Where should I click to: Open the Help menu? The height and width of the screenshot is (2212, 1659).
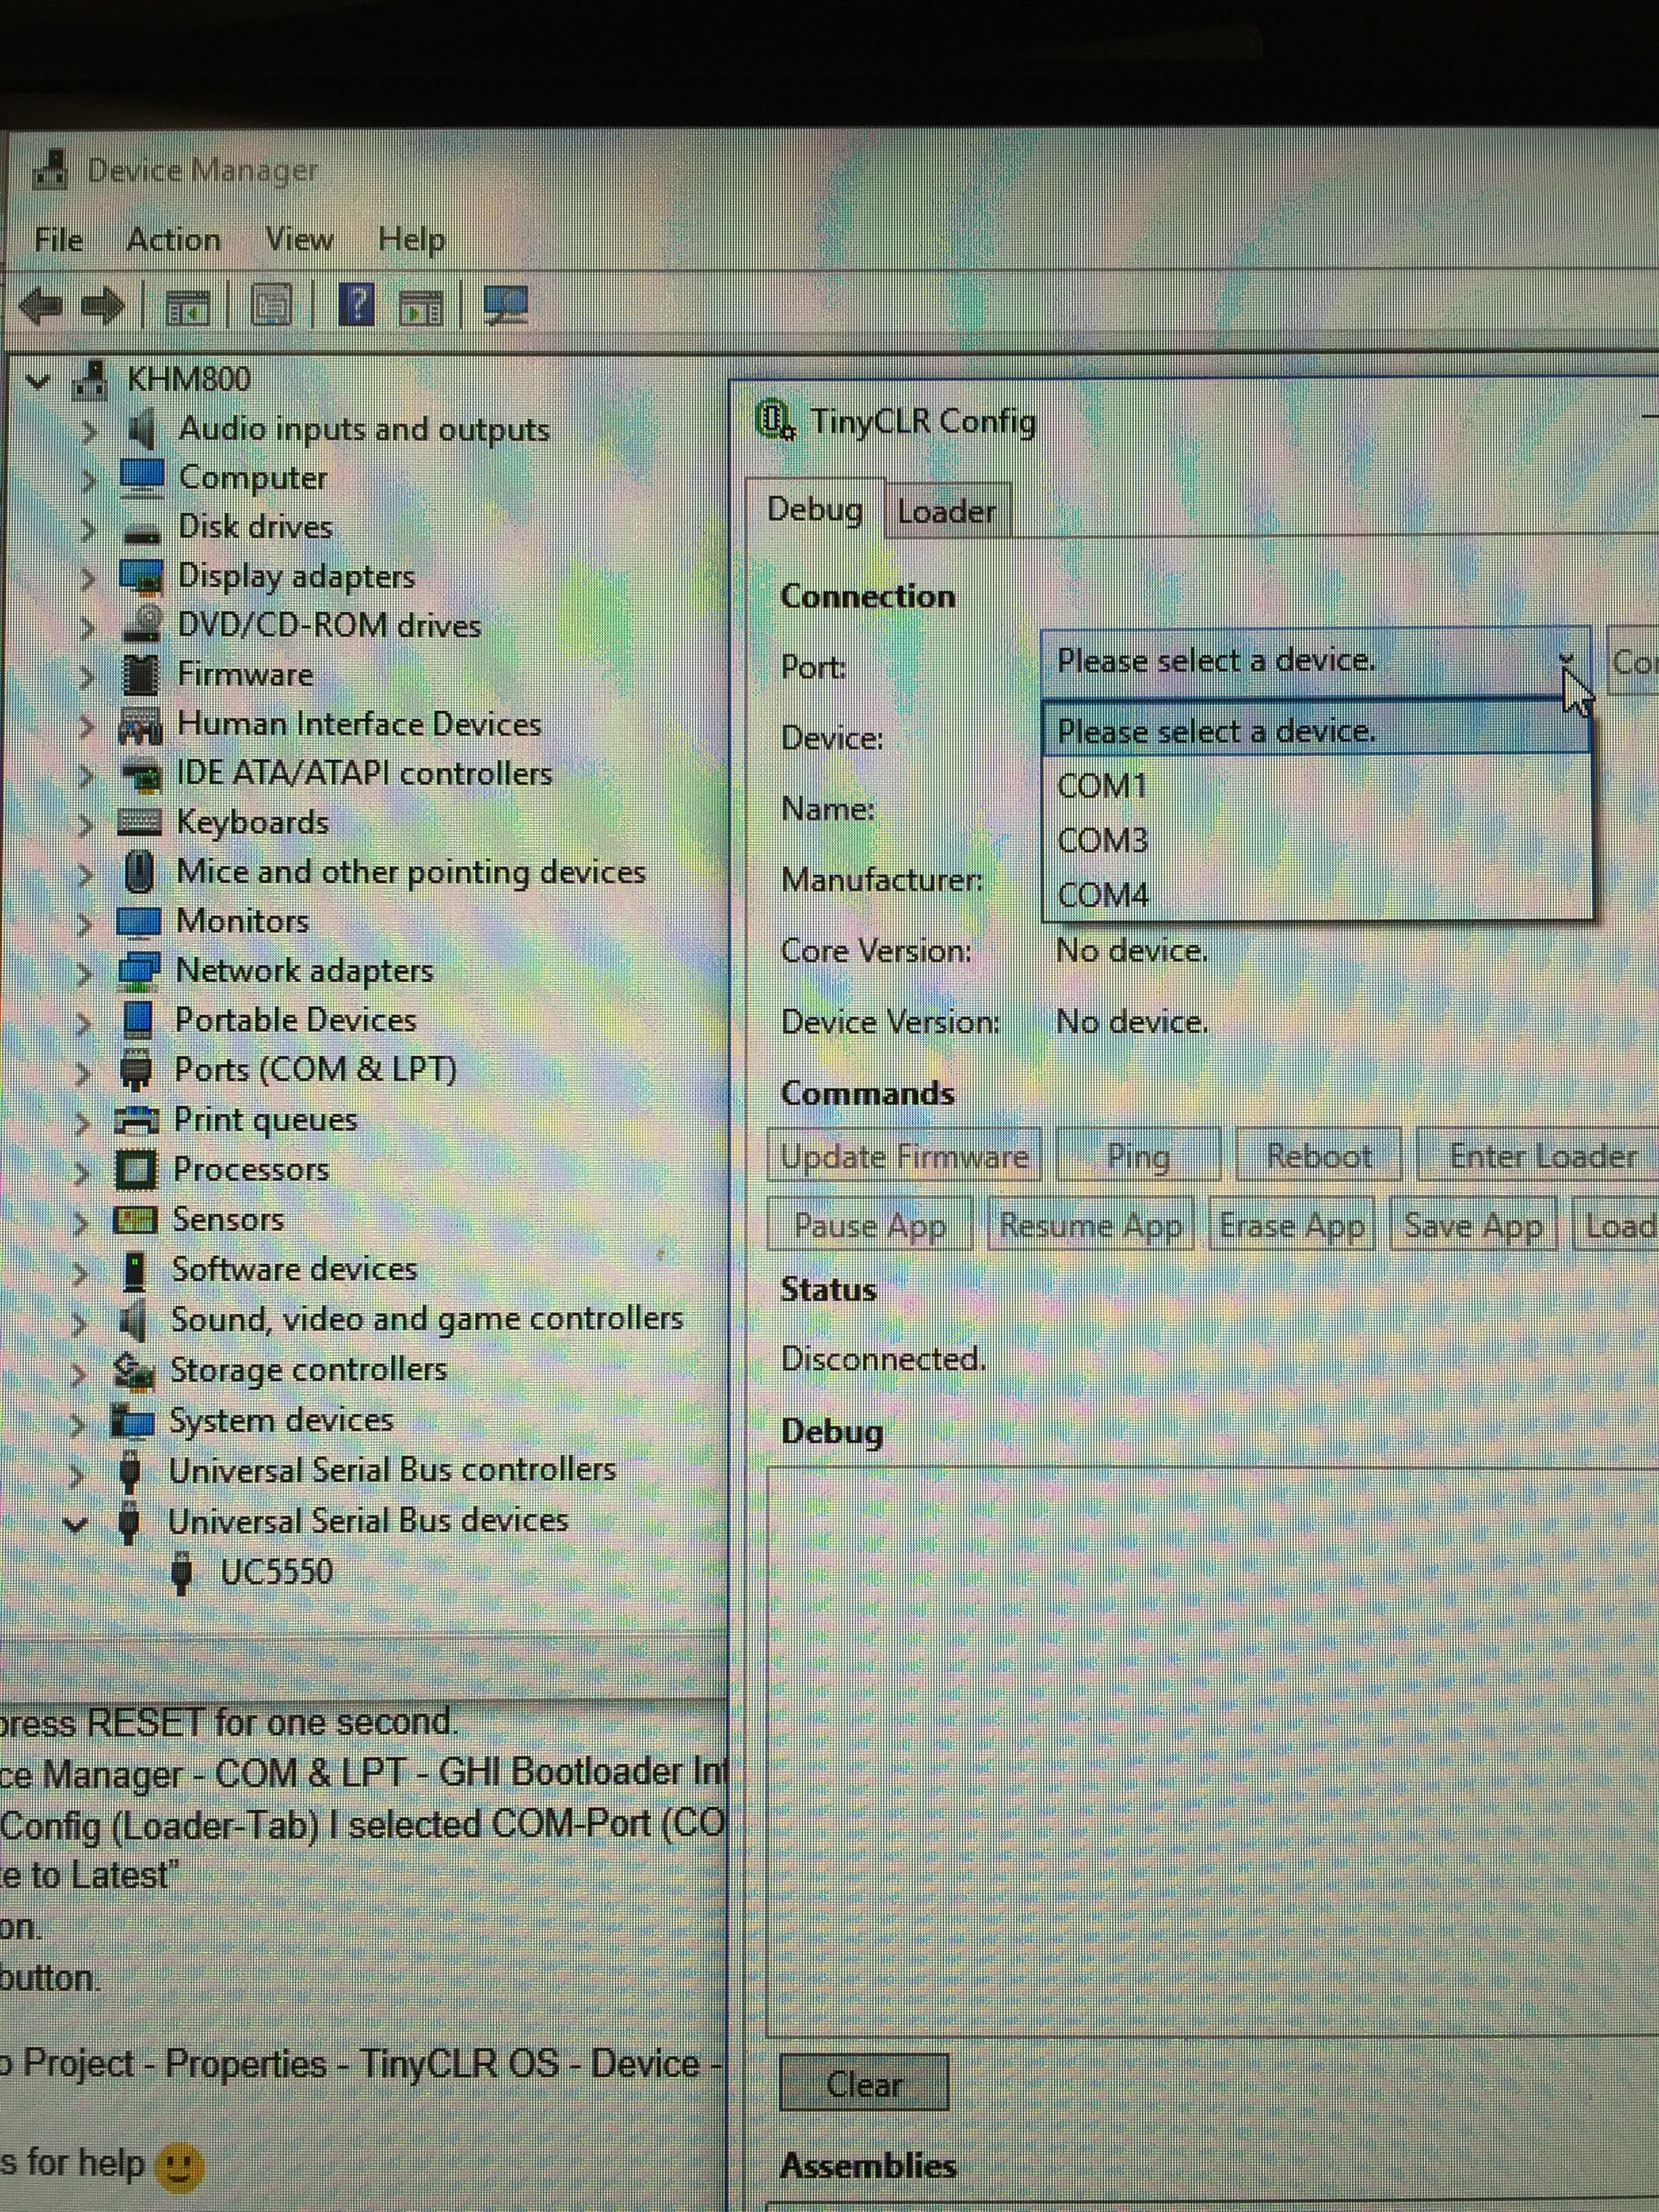pyautogui.click(x=411, y=240)
